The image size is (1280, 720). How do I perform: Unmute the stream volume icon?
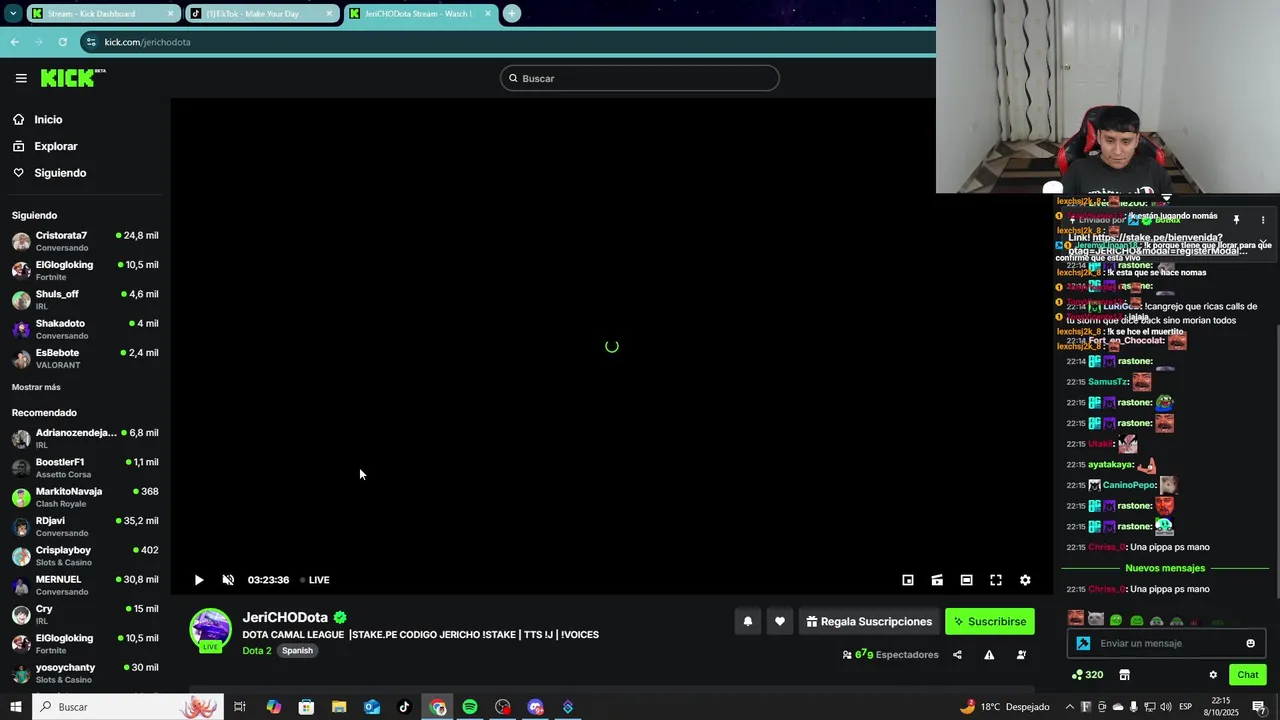(x=228, y=580)
